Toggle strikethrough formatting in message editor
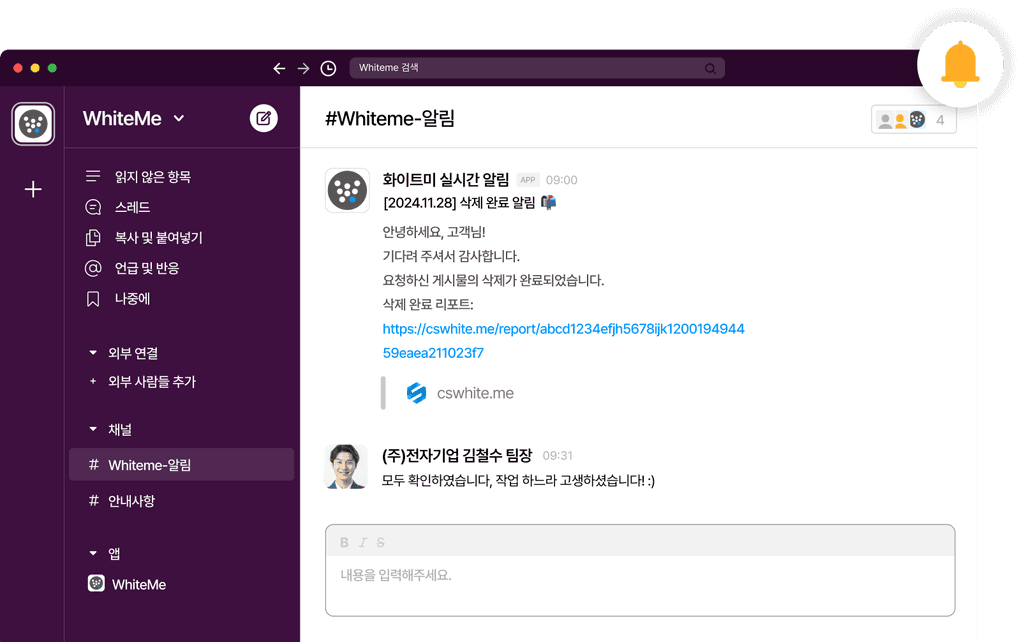Image resolution: width=1024 pixels, height=642 pixels. pos(380,542)
